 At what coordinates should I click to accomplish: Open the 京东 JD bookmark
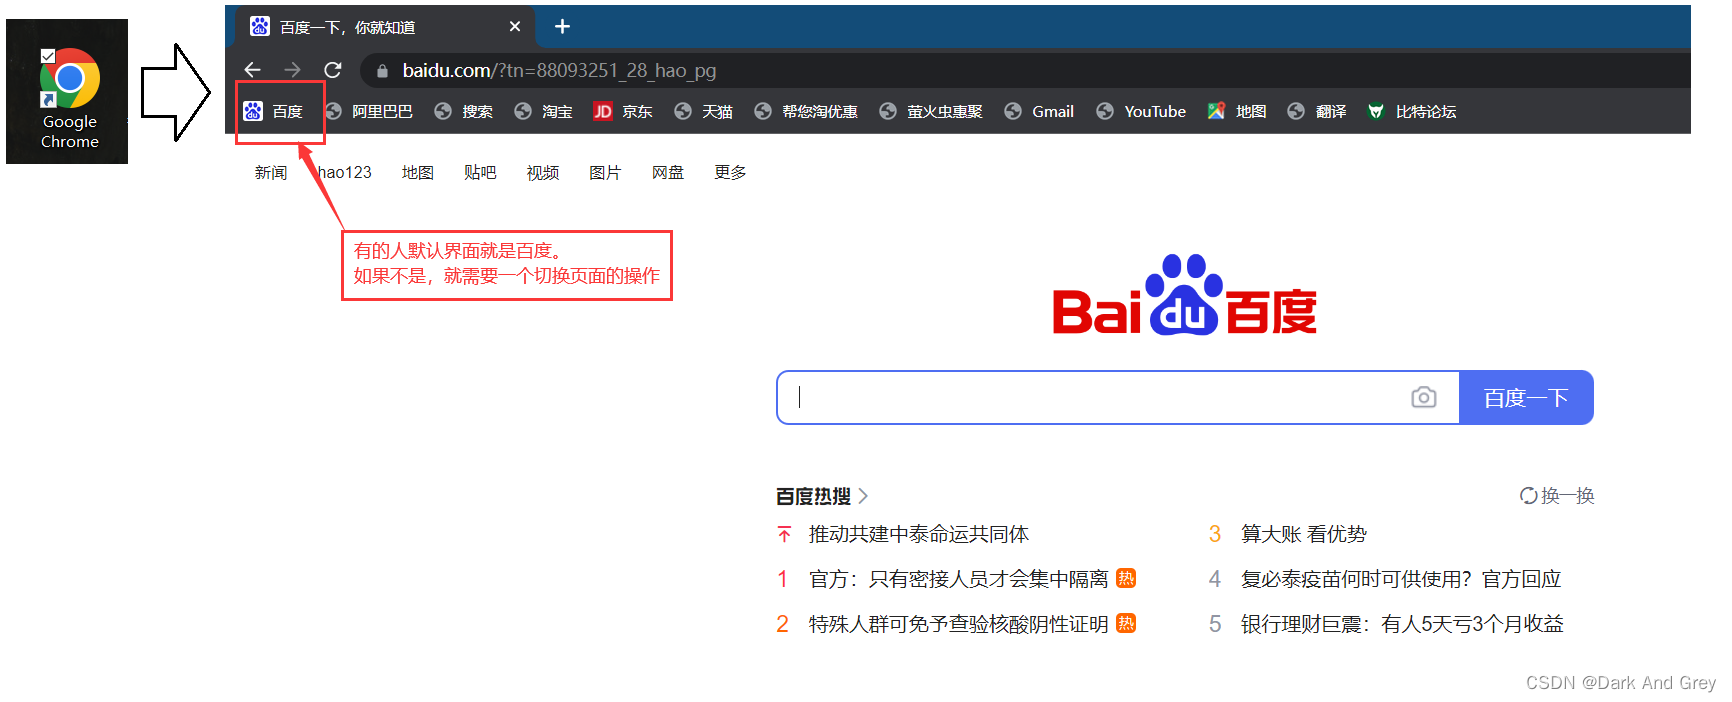point(623,111)
